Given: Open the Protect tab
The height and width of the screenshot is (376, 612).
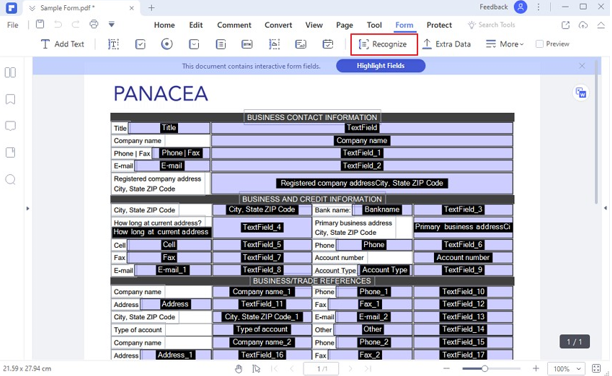Looking at the screenshot, I should [439, 25].
